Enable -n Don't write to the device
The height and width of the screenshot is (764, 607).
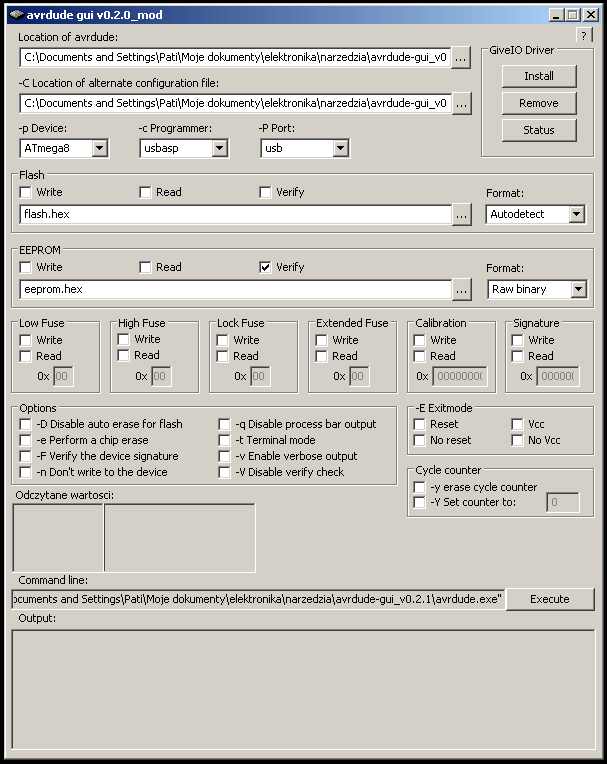coord(25,472)
